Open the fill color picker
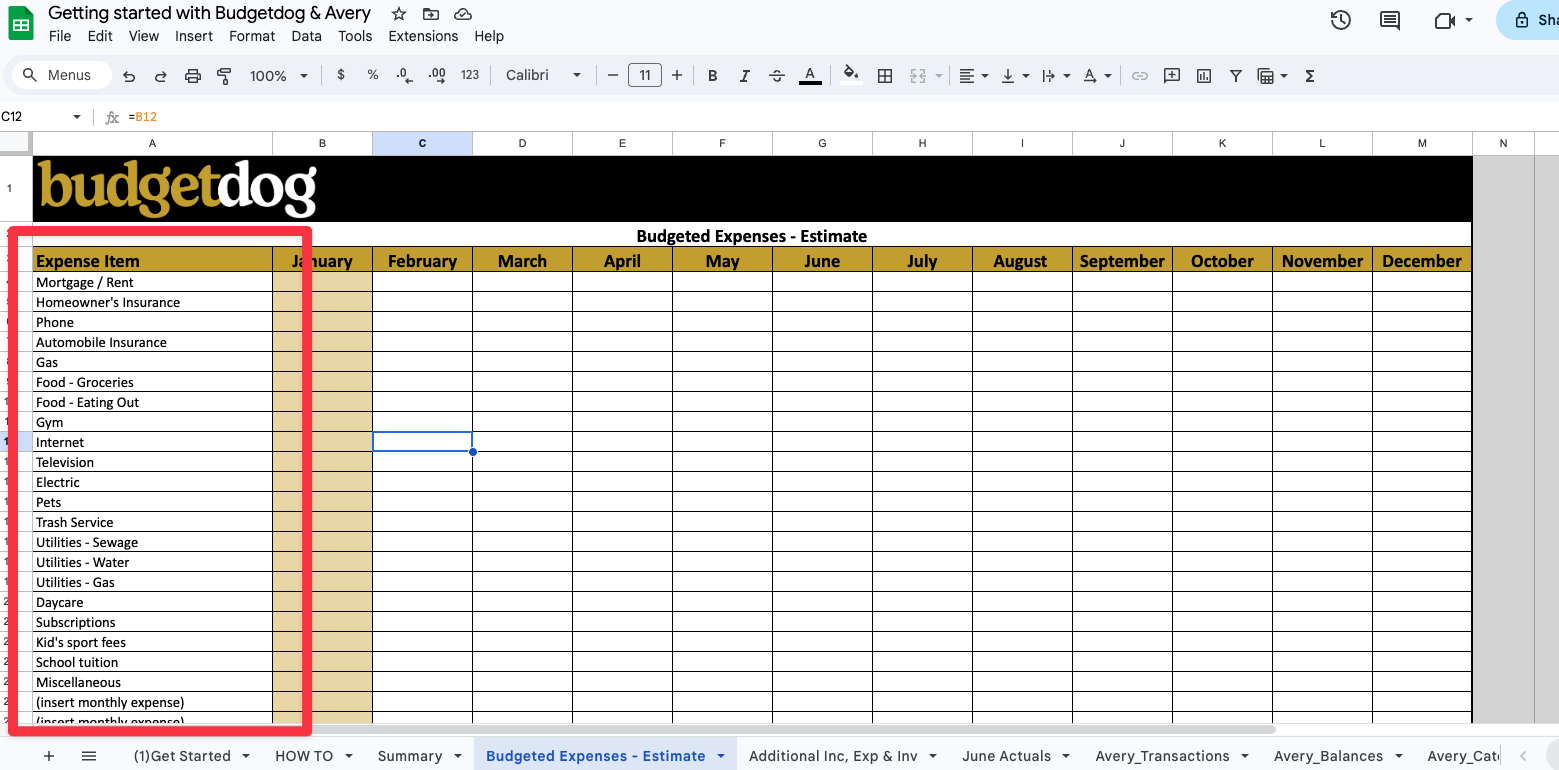 pos(850,76)
